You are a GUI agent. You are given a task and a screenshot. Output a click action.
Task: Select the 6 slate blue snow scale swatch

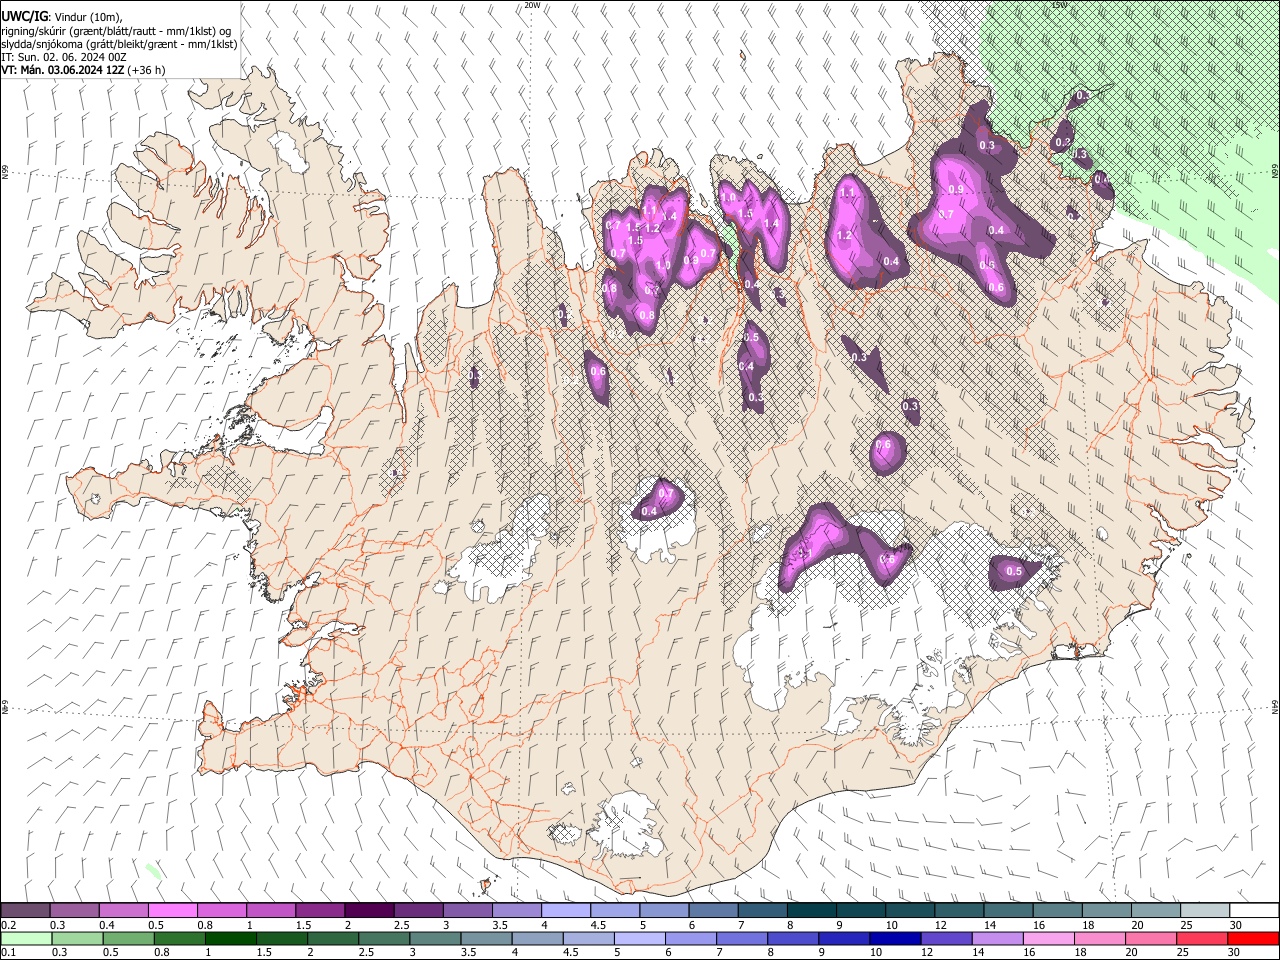click(x=712, y=911)
